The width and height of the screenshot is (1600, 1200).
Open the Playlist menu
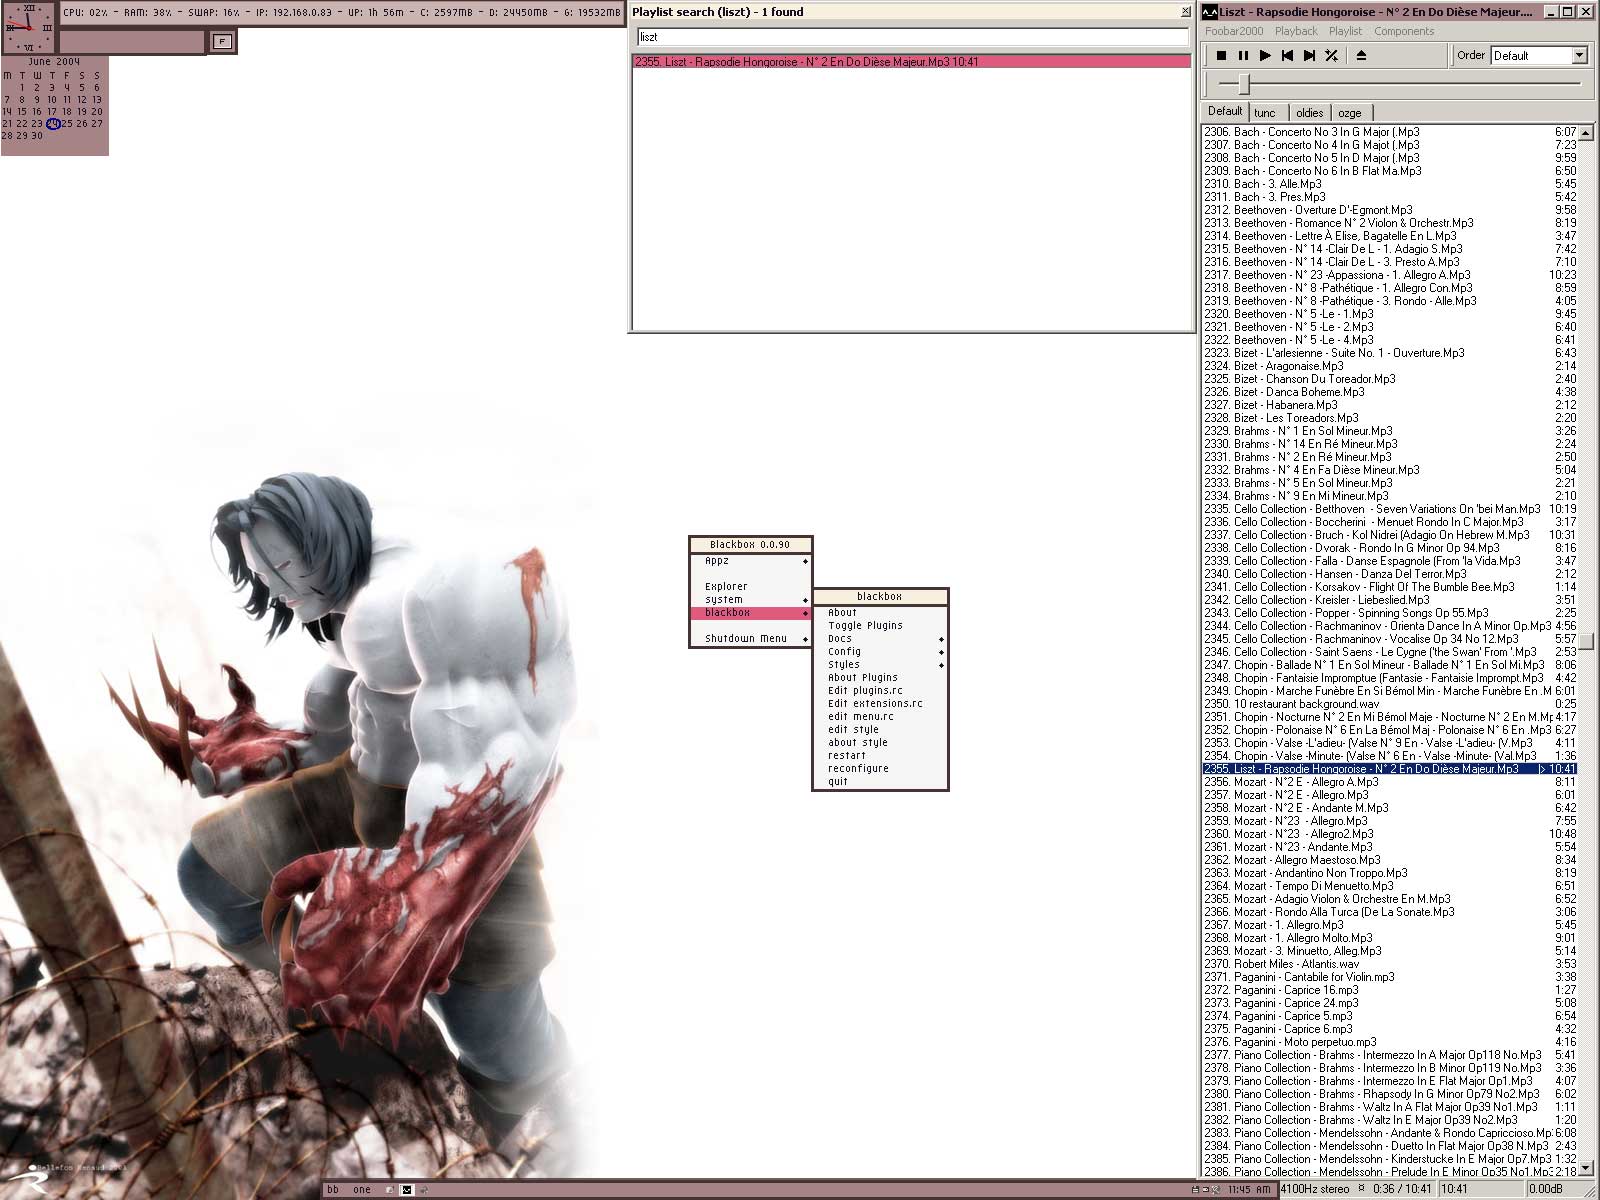coord(1345,31)
